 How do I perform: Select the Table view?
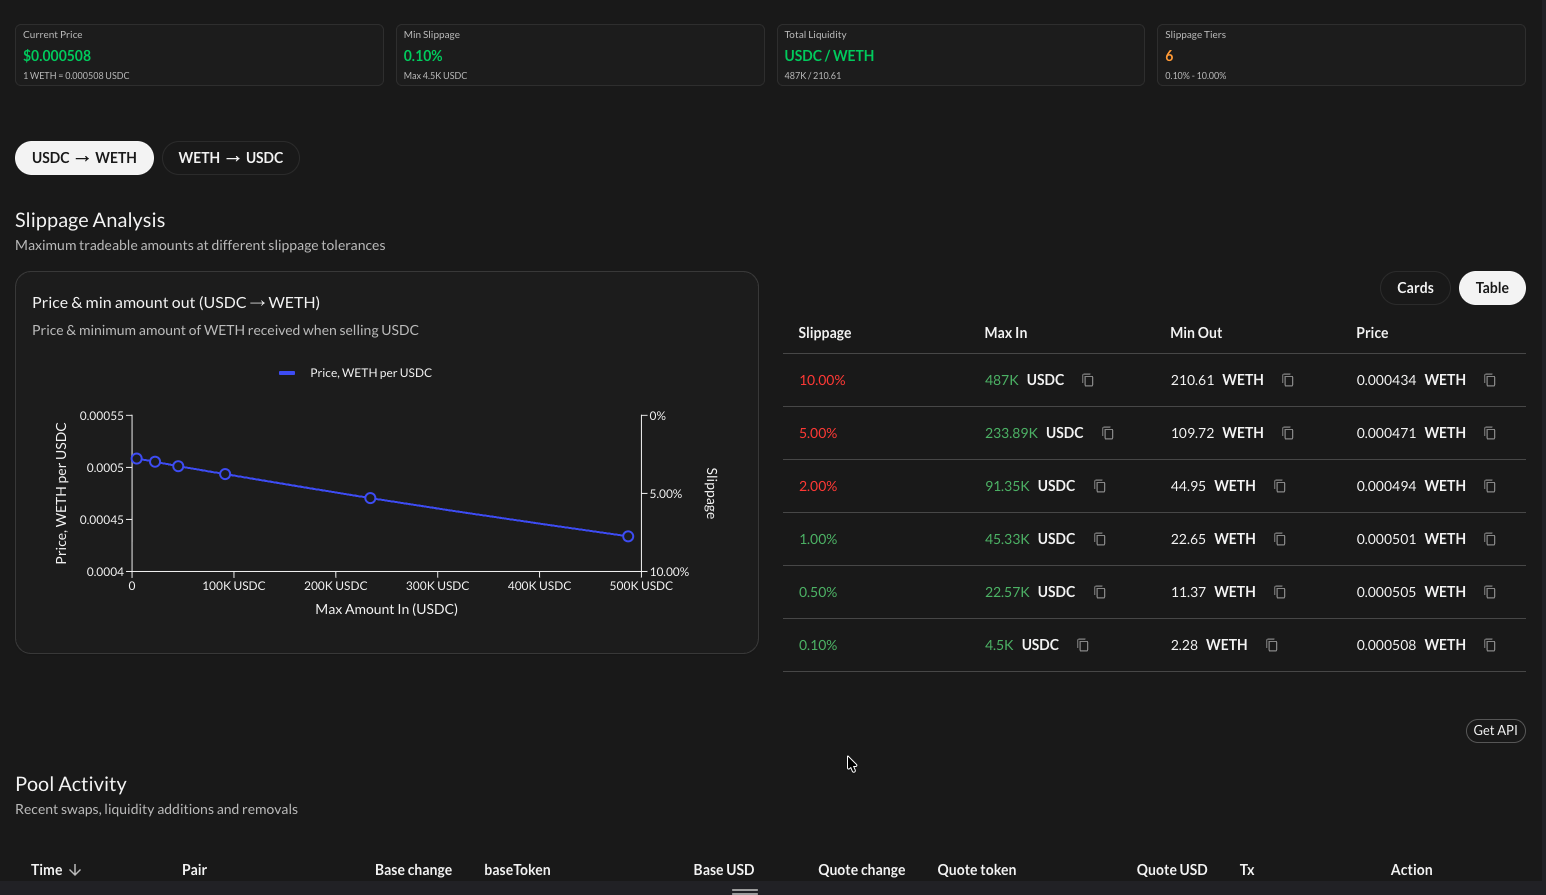1492,288
